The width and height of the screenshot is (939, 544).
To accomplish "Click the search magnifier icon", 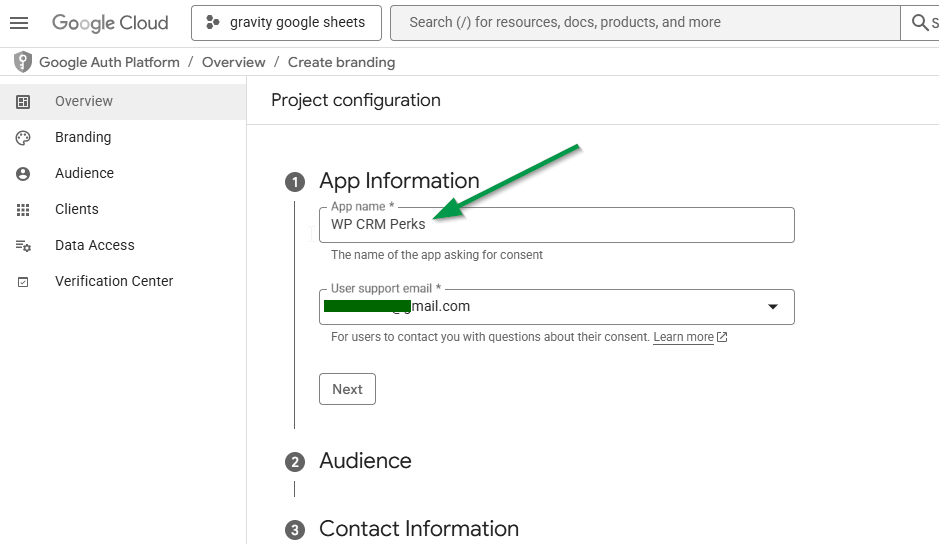I will pyautogui.click(x=919, y=23).
